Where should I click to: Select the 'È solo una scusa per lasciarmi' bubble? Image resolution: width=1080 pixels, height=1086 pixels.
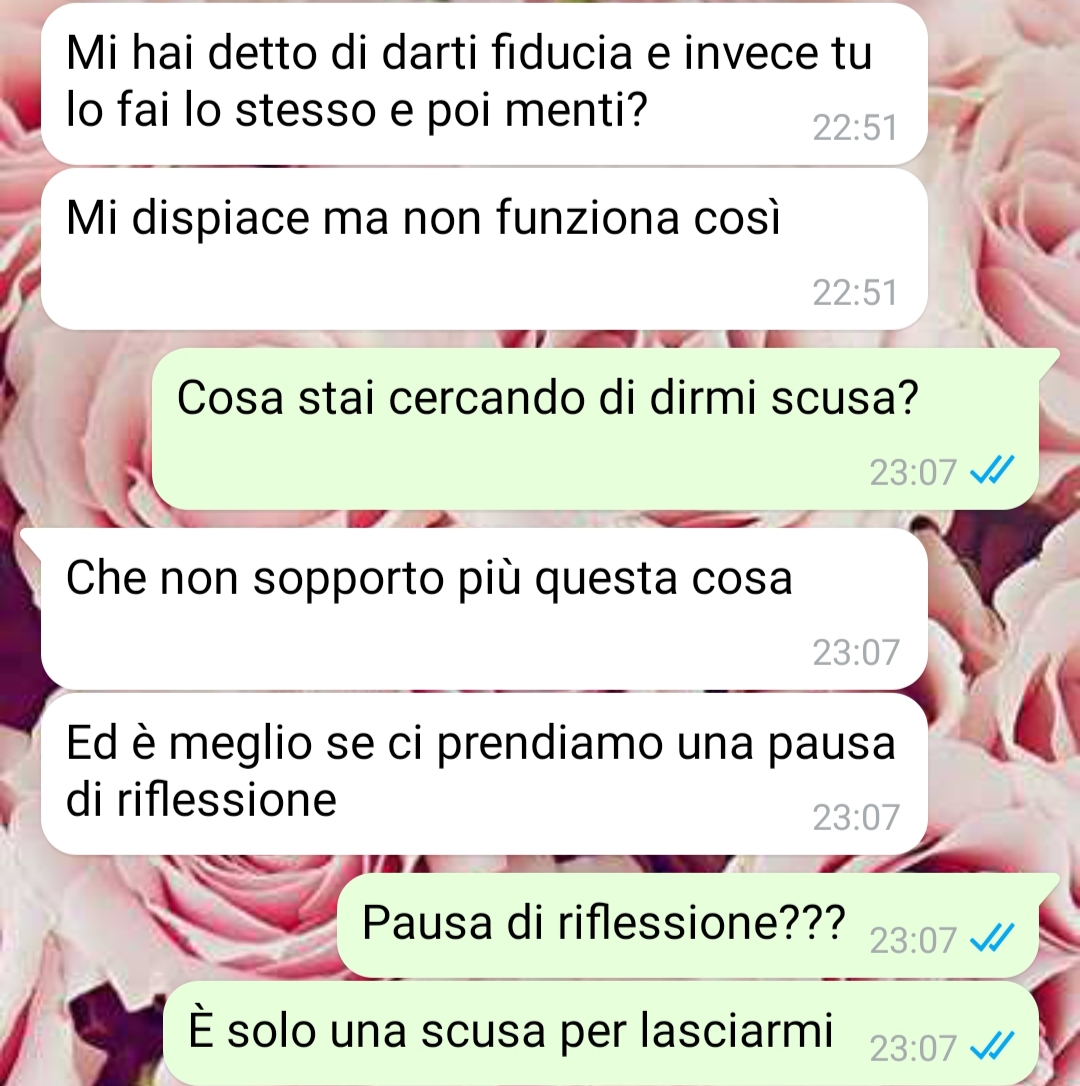(601, 1033)
